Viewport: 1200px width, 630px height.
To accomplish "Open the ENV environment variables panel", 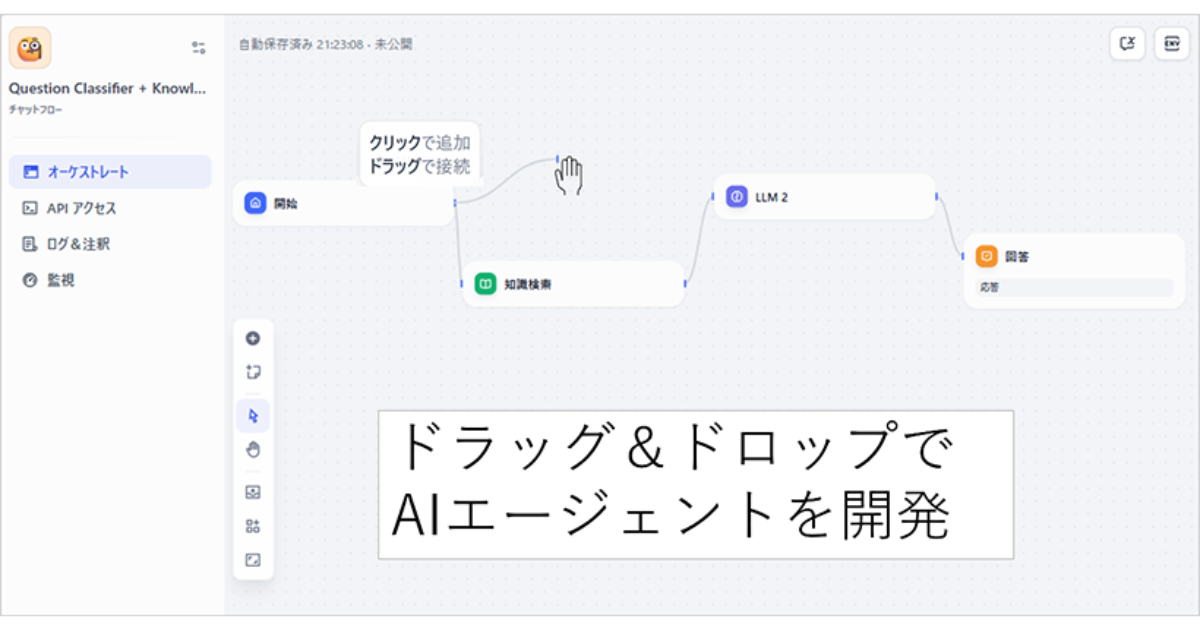I will pyautogui.click(x=1171, y=44).
